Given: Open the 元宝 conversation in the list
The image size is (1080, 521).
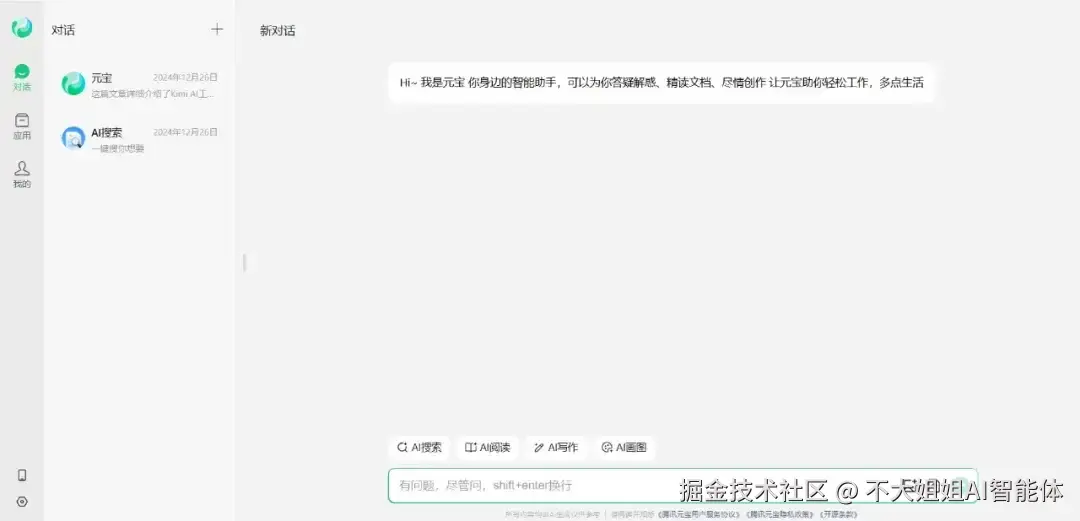Looking at the screenshot, I should coord(139,84).
